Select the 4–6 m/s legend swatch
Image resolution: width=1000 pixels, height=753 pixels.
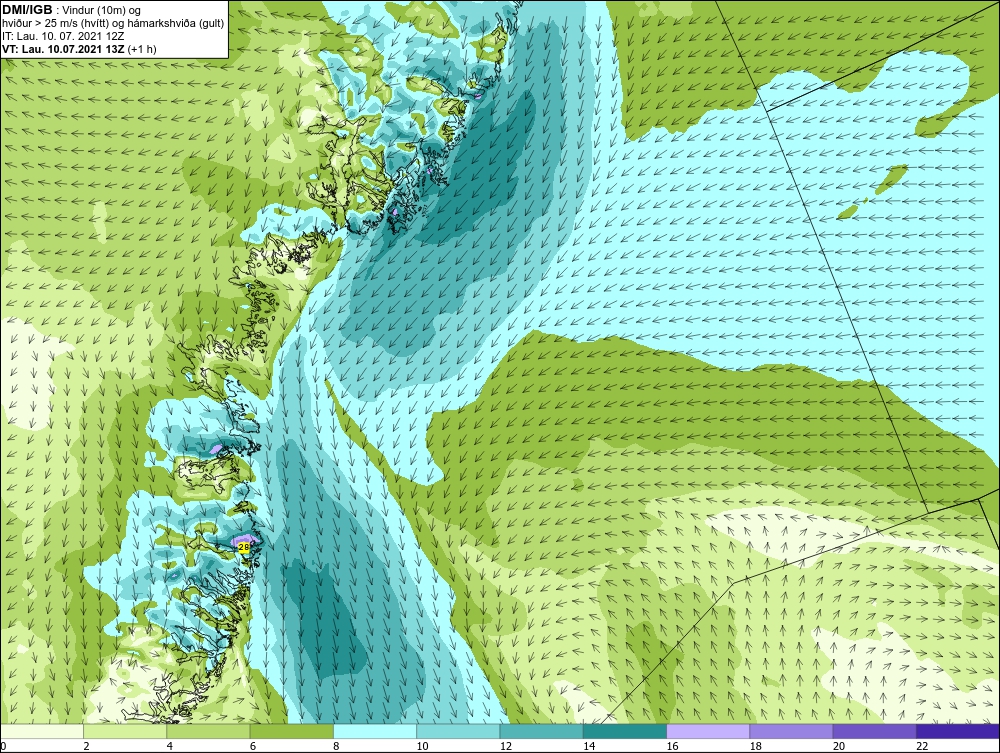click(x=209, y=731)
